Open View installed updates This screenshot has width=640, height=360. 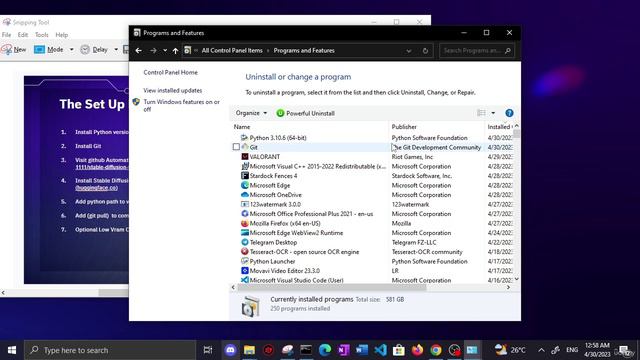pos(173,90)
